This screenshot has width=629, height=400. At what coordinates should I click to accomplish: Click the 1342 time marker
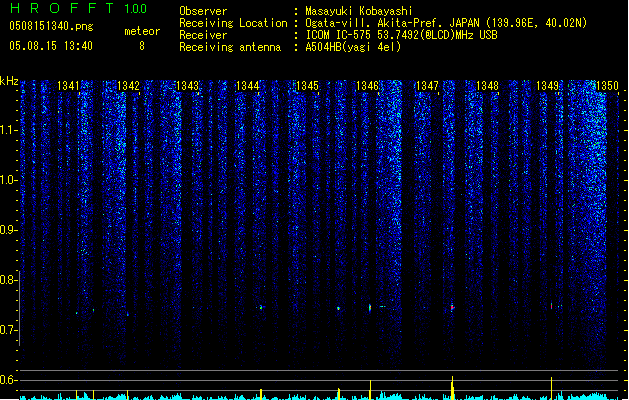coord(128,86)
